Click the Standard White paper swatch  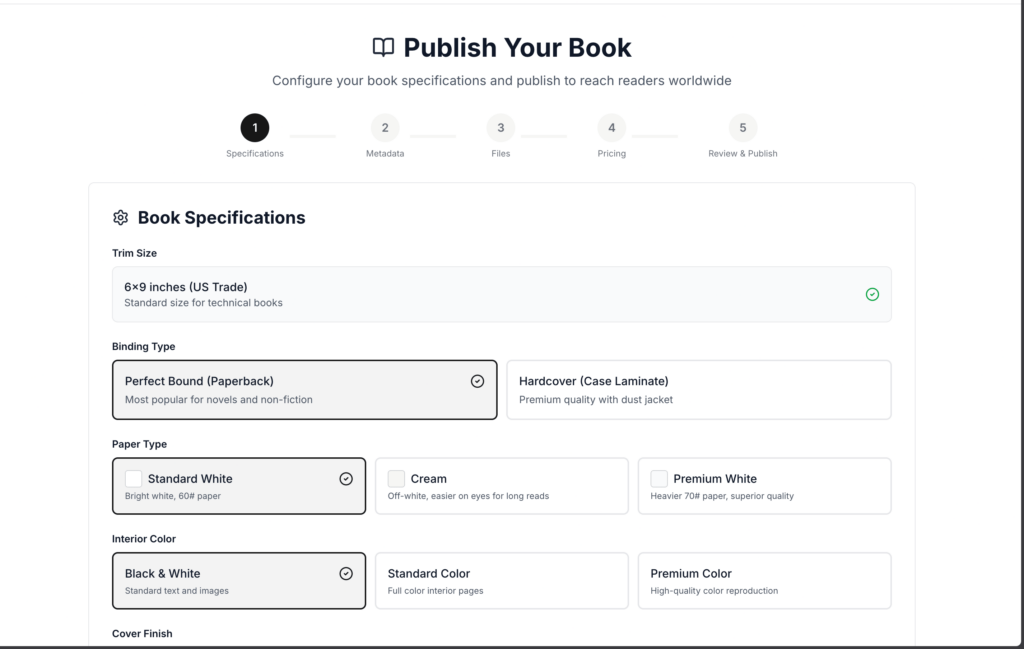pos(134,479)
